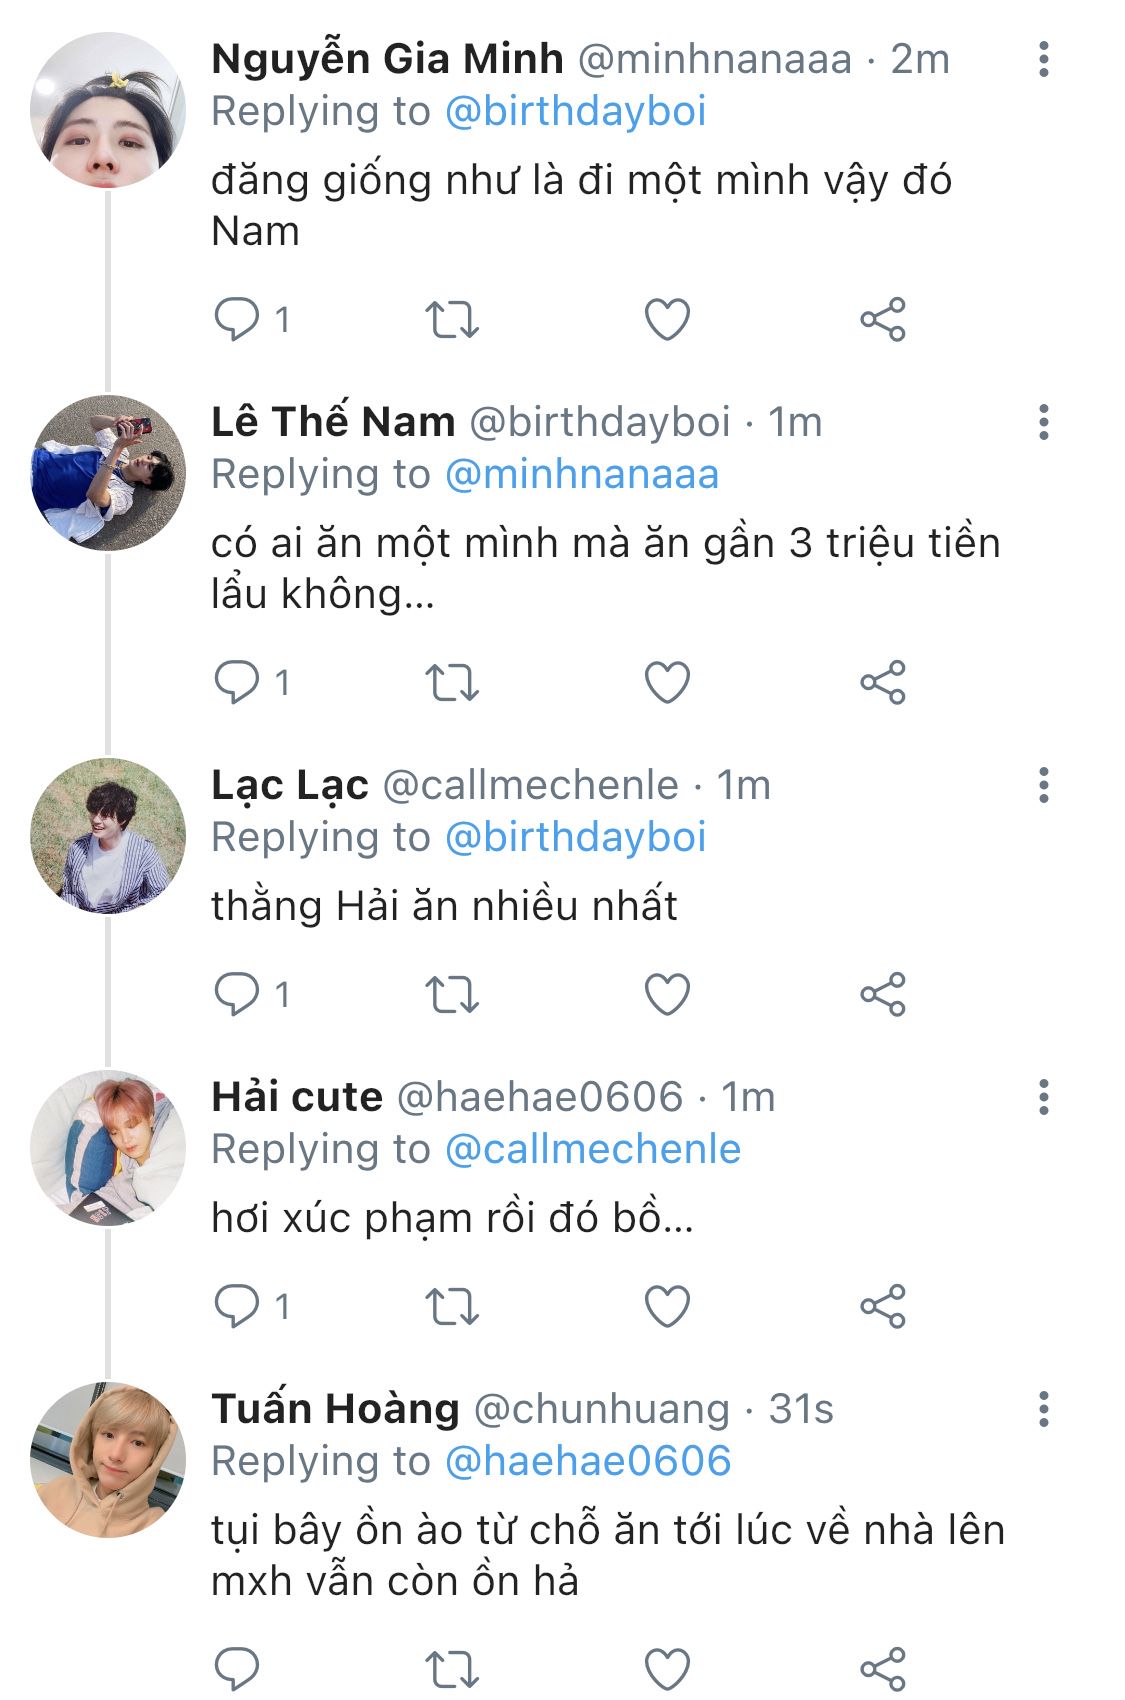Share Tuấn Hoàng's tweet
The height and width of the screenshot is (1700, 1125).
click(882, 1668)
